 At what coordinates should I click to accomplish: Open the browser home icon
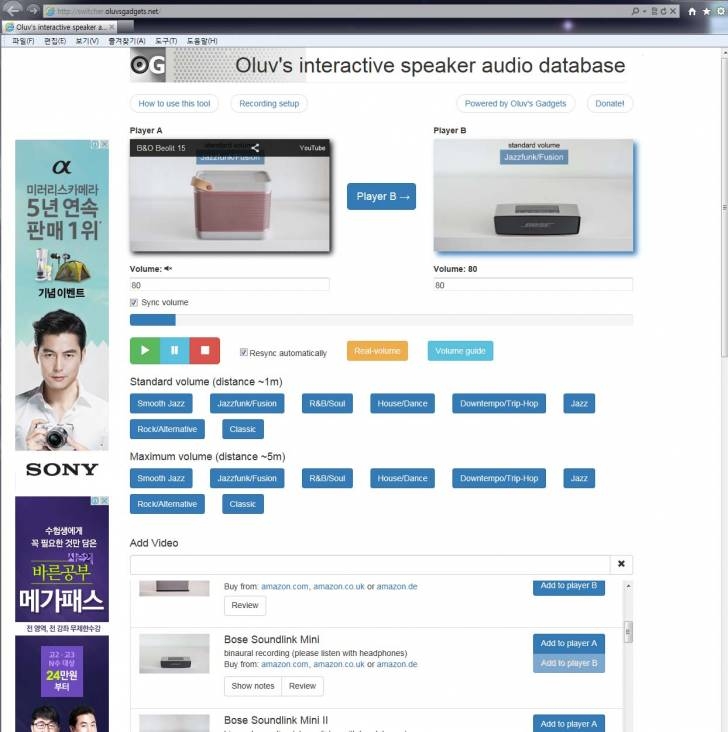click(x=692, y=11)
